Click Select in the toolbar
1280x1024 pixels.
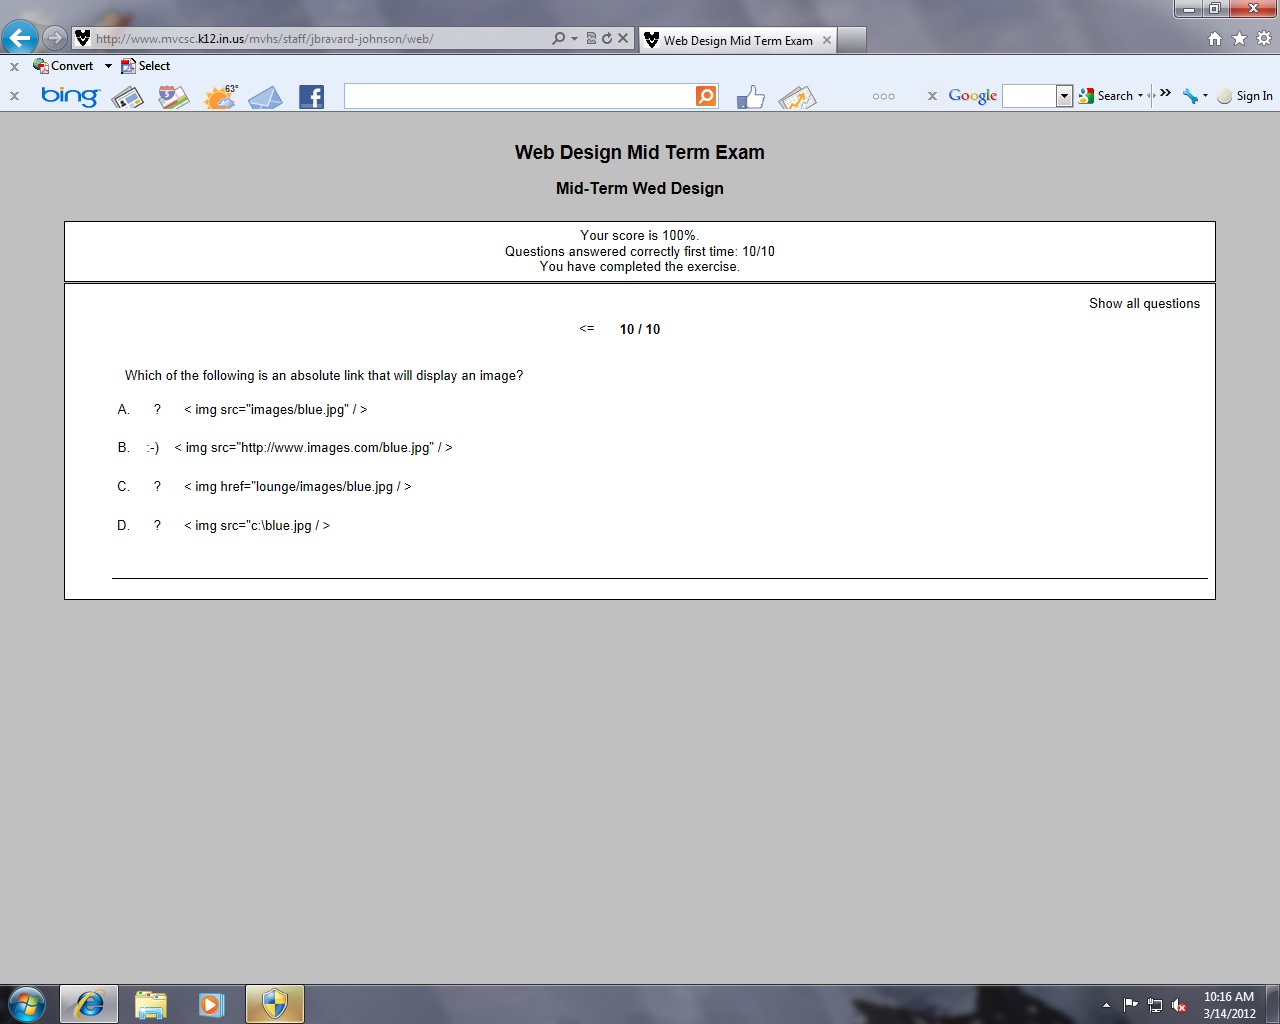click(x=146, y=66)
